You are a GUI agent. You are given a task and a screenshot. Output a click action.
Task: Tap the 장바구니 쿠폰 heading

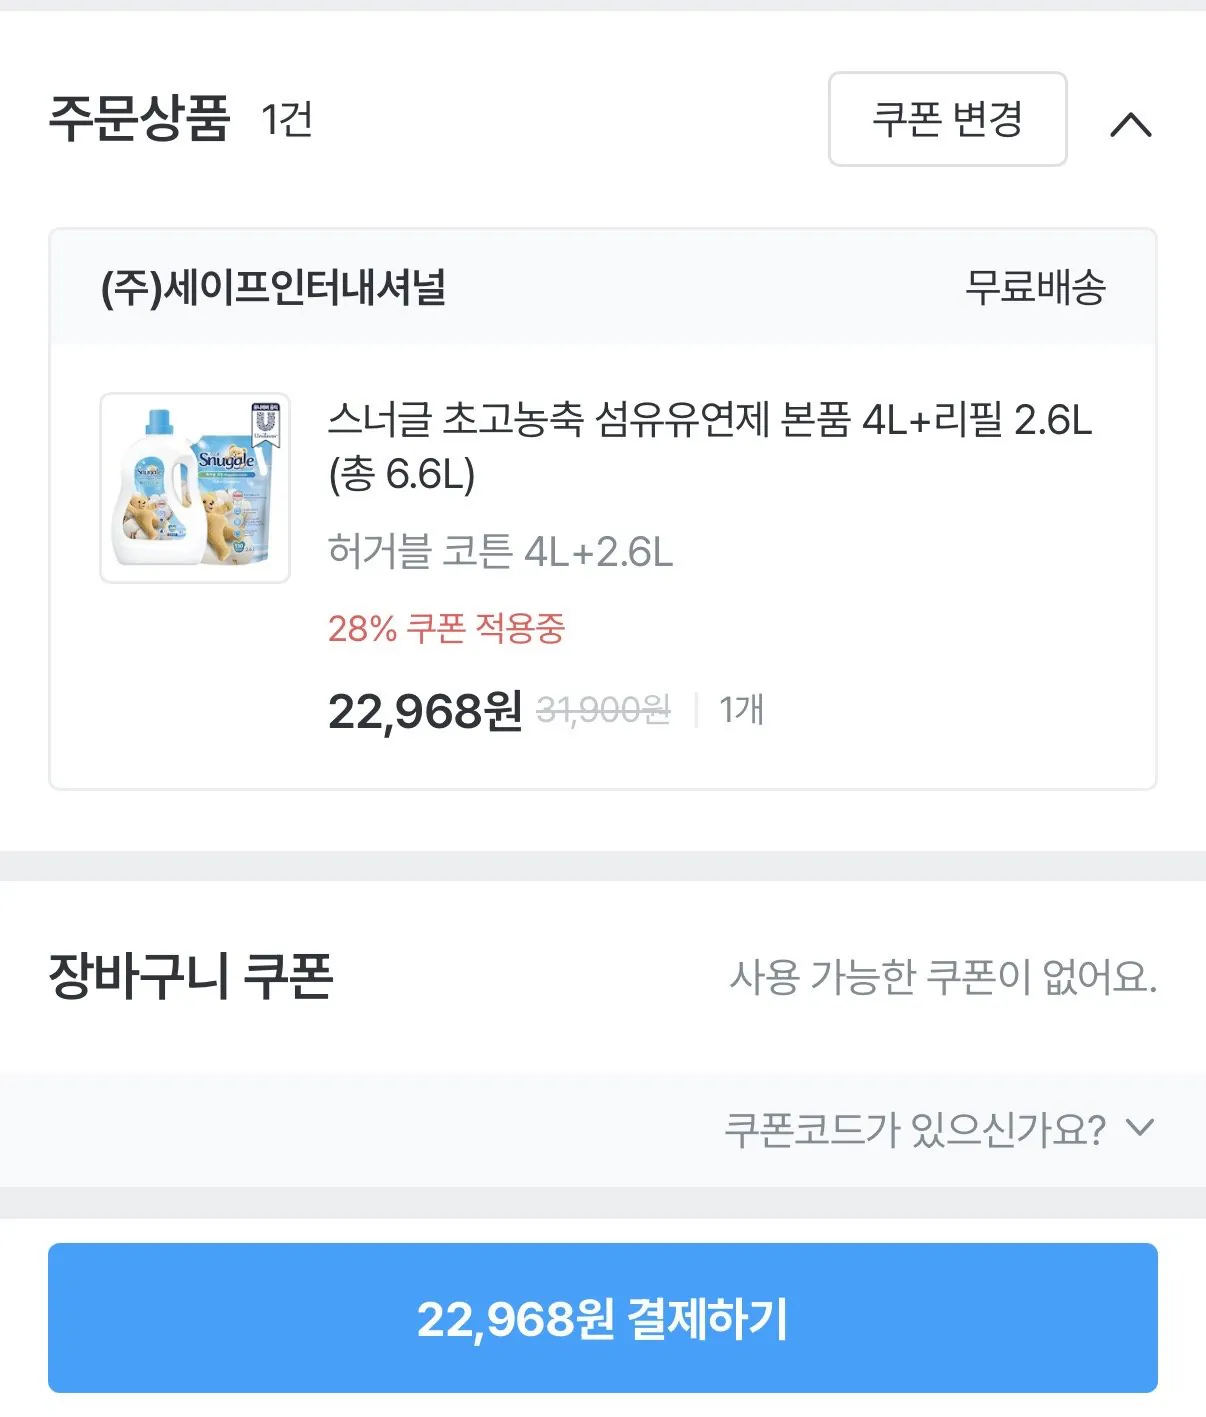[191, 976]
